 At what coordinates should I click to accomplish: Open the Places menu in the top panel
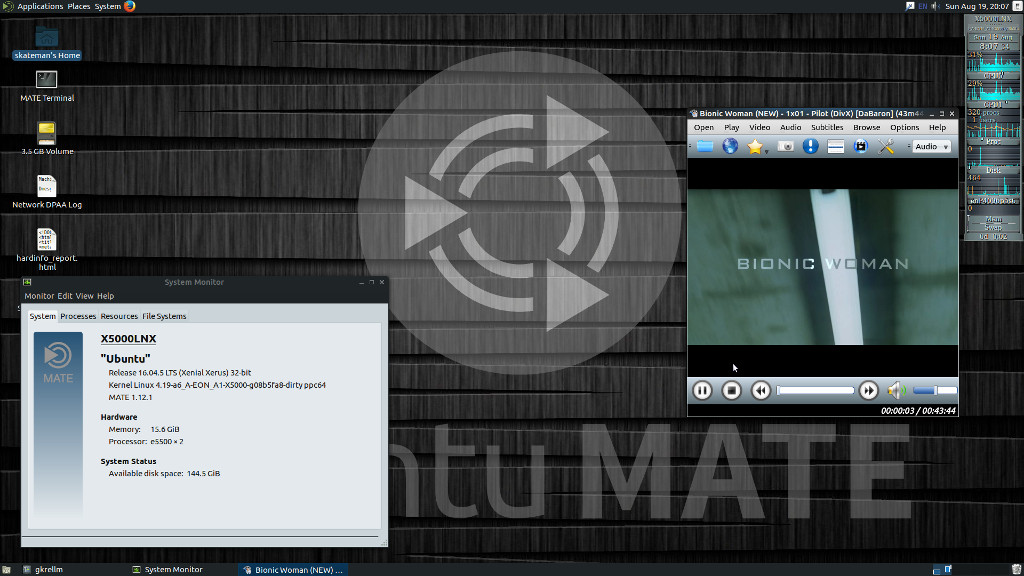point(79,7)
